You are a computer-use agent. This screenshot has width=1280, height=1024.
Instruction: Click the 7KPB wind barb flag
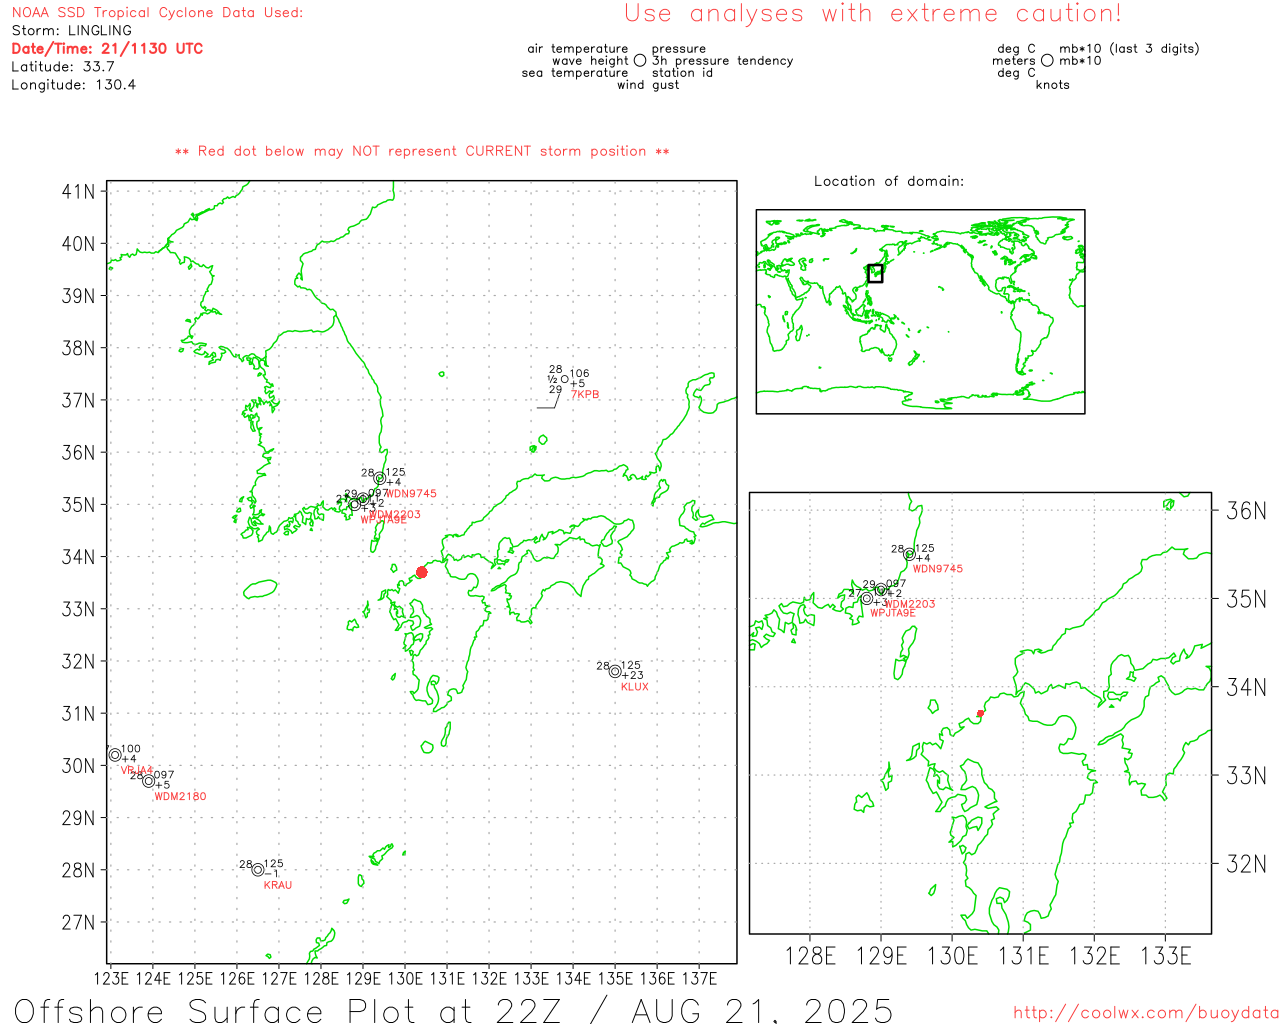click(x=547, y=402)
